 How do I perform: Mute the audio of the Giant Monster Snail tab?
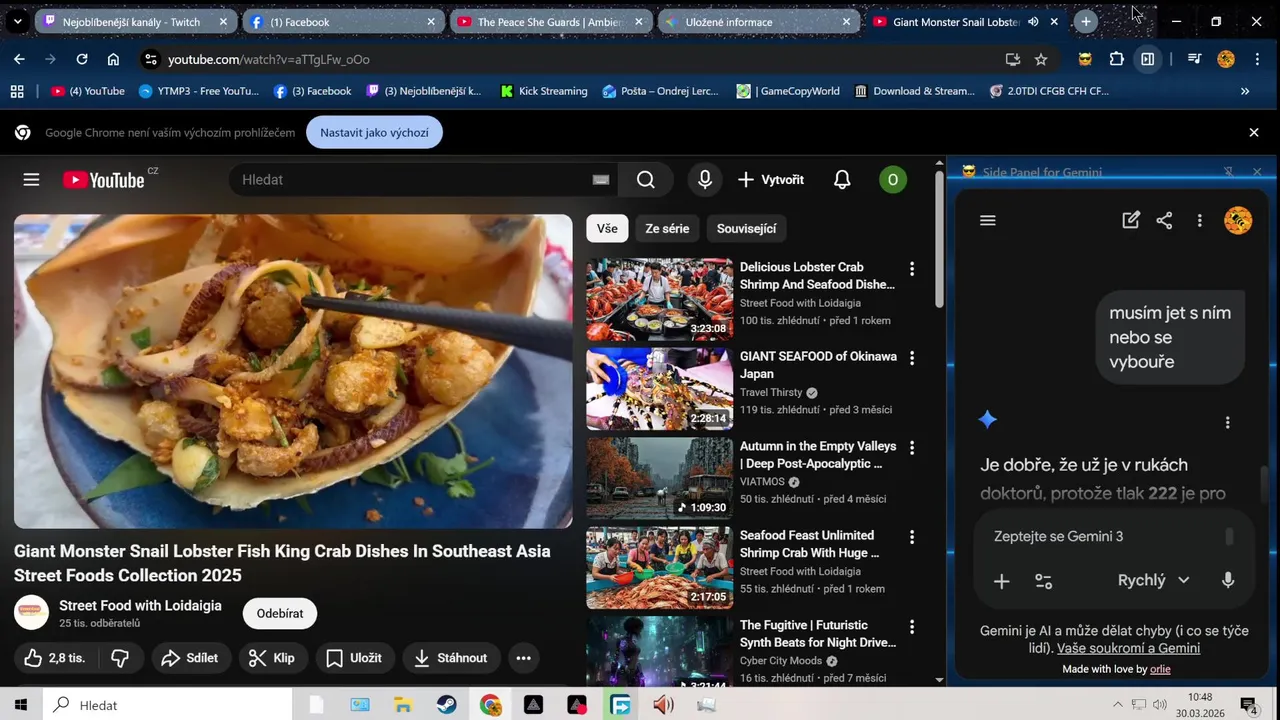(x=1033, y=21)
